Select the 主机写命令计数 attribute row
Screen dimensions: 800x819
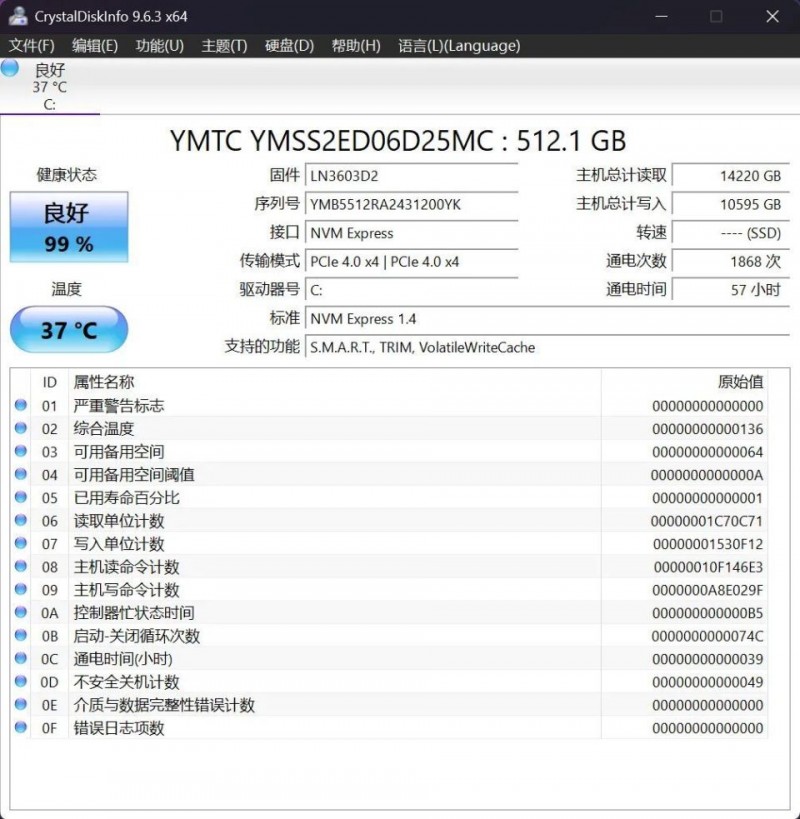pyautogui.click(x=200, y=590)
